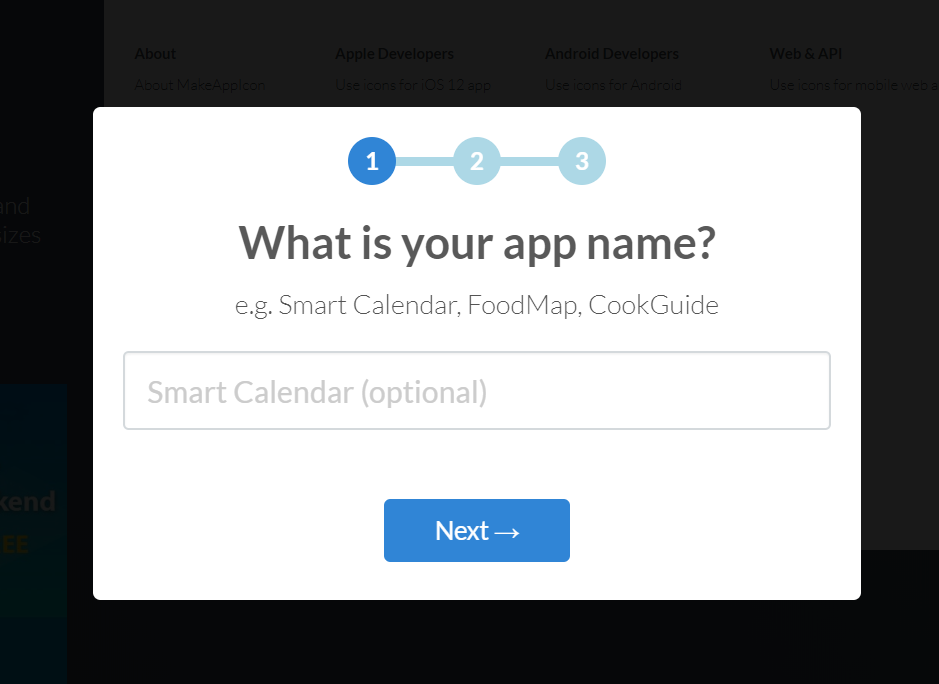This screenshot has width=939, height=684.
Task: Focus the app name text field
Action: (477, 391)
